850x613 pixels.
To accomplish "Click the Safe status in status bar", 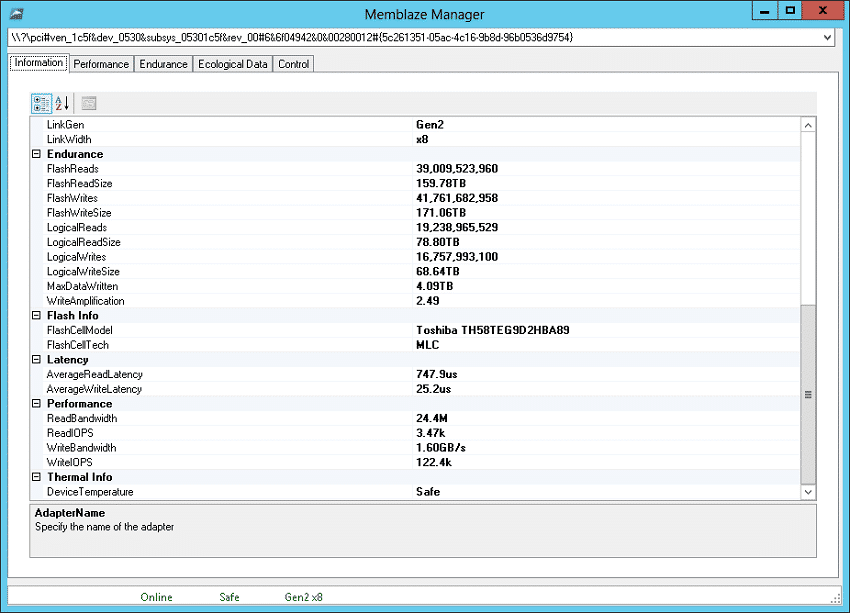I will point(229,597).
